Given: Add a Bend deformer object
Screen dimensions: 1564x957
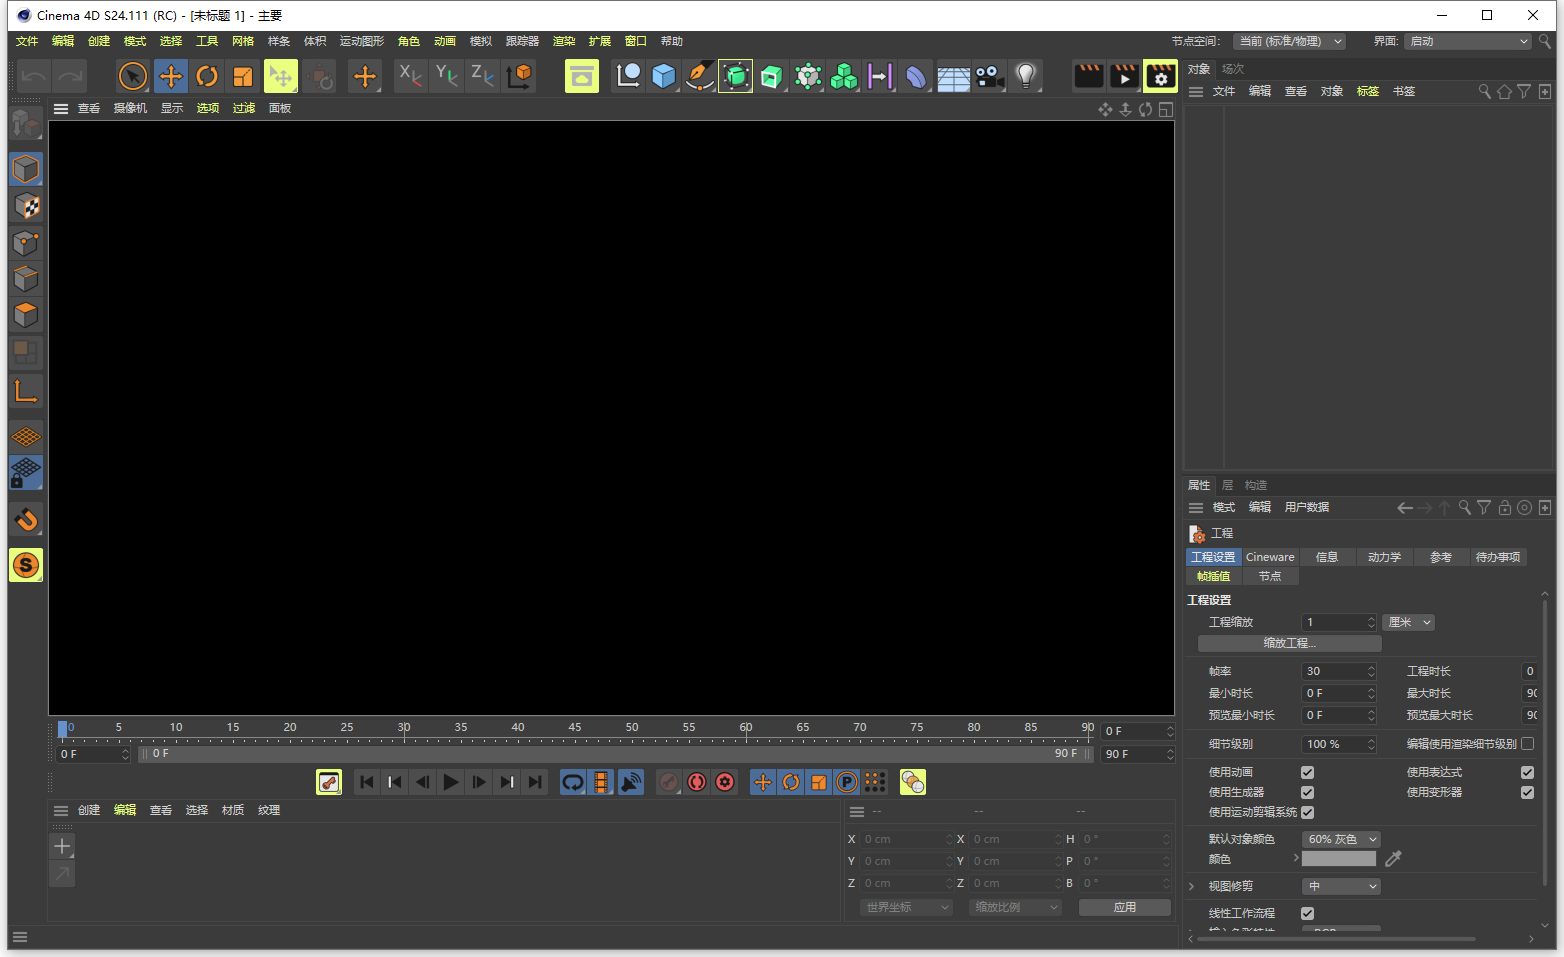Looking at the screenshot, I should click(x=916, y=76).
